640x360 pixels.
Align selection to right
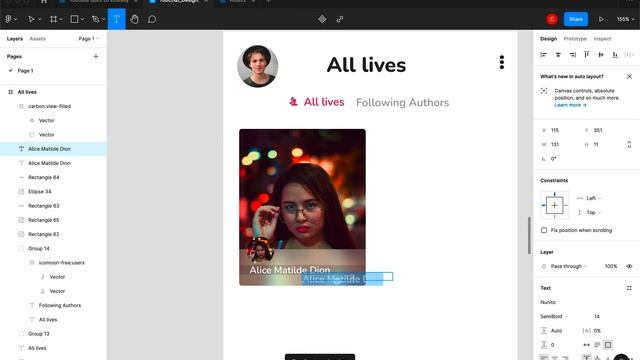(x=573, y=55)
